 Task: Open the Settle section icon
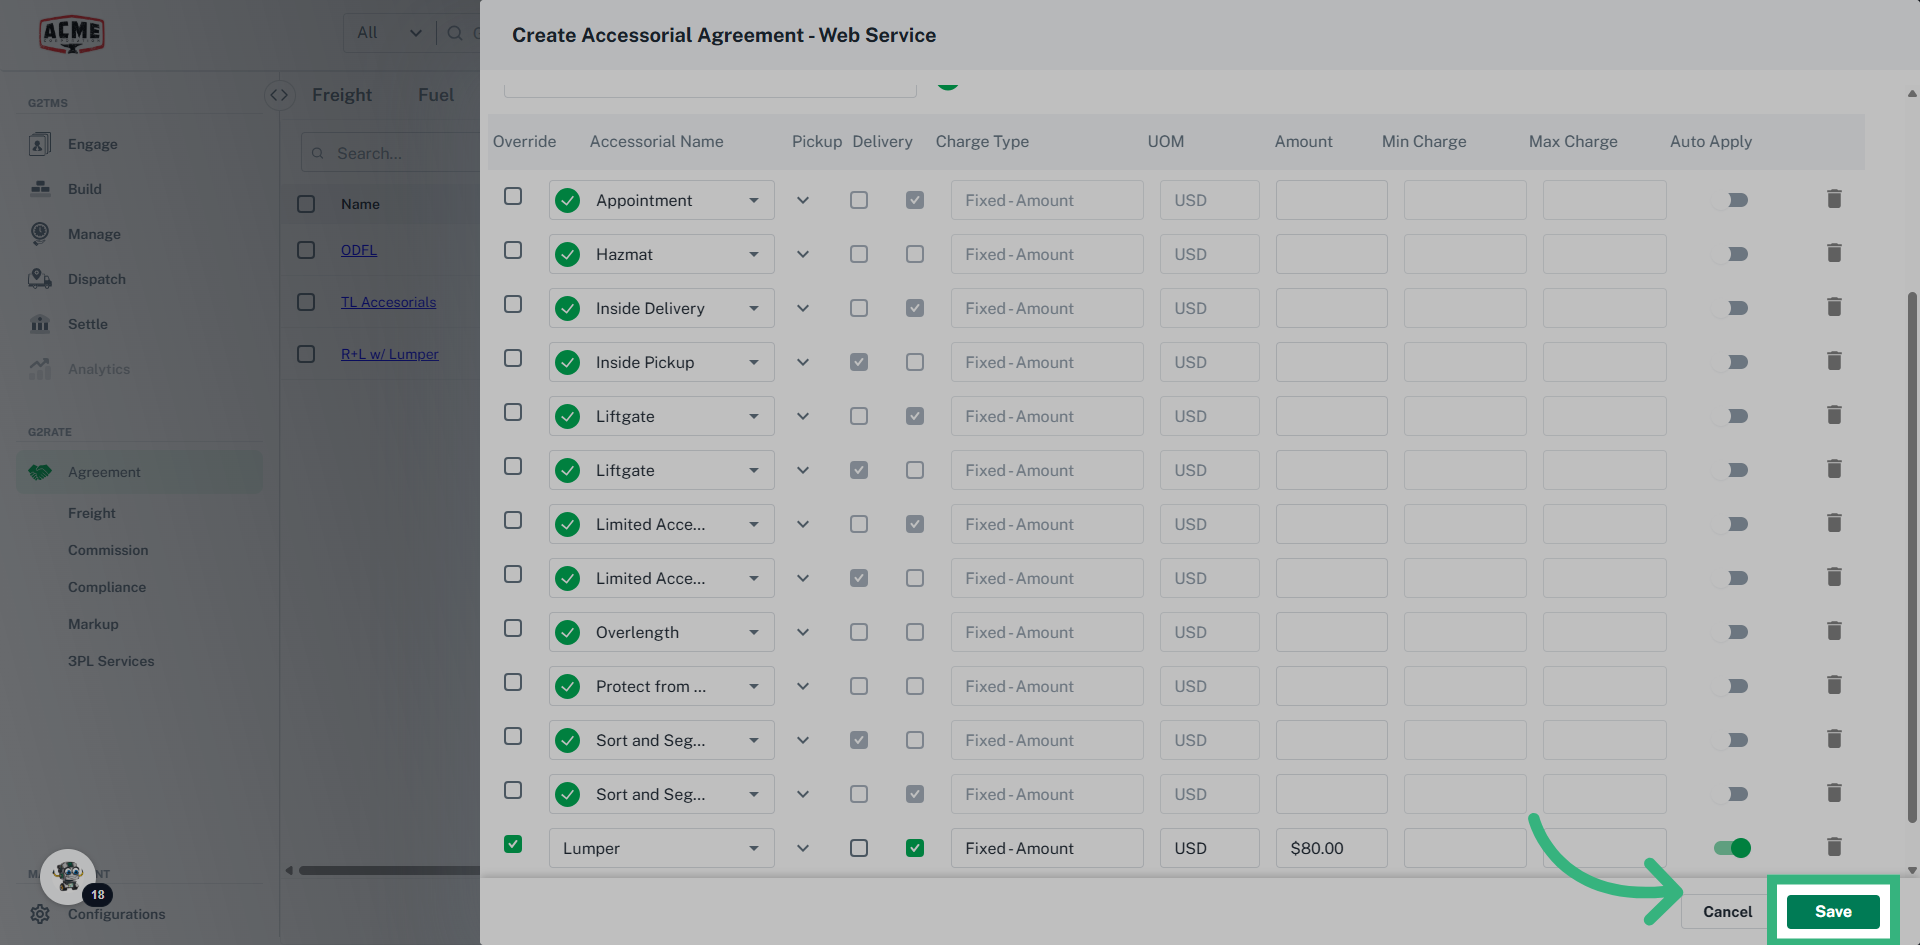(x=40, y=324)
